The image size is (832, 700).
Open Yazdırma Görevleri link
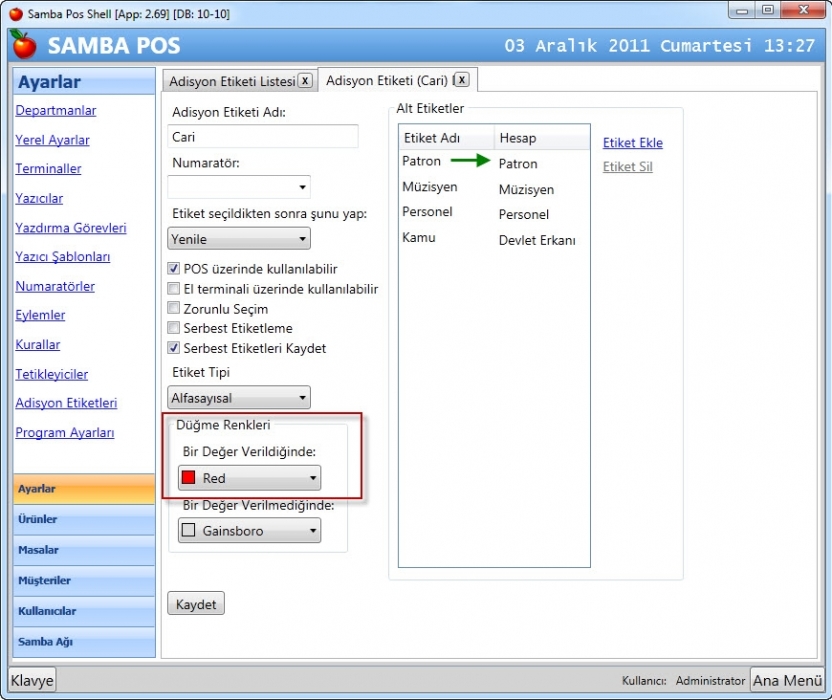tap(71, 228)
